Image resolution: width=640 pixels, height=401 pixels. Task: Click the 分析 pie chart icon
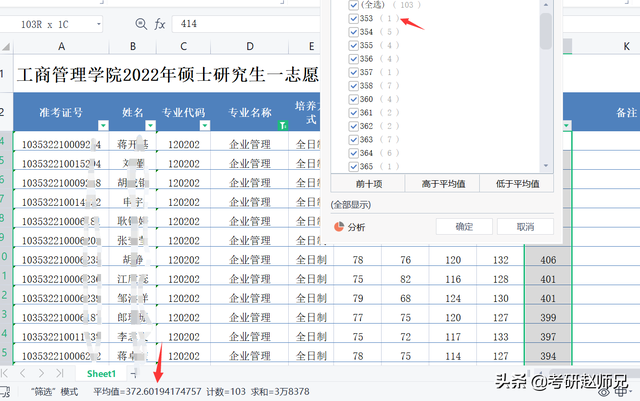point(339,227)
